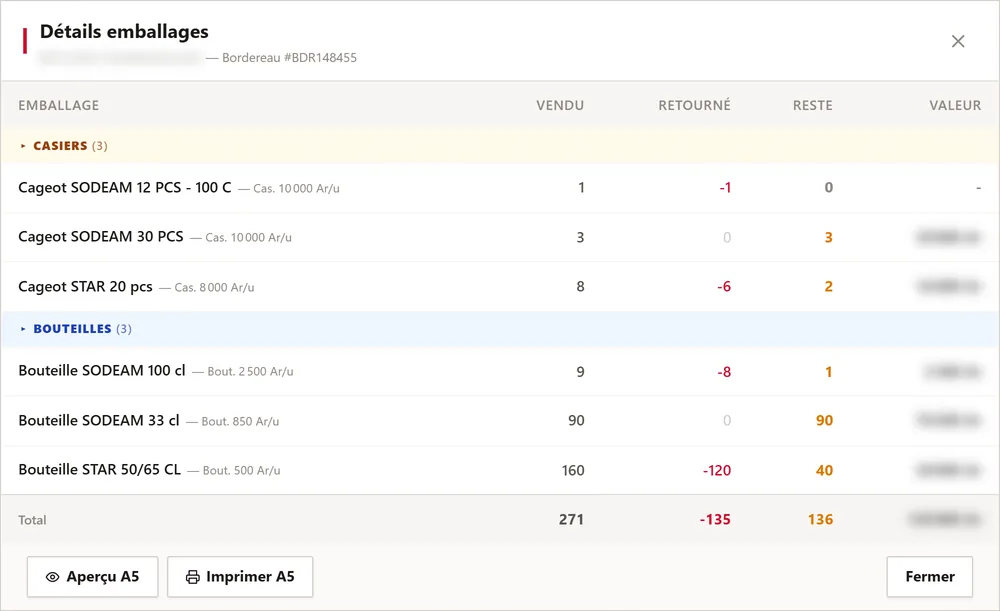Click the VALEUR column header
Image resolution: width=1000 pixels, height=611 pixels.
click(x=955, y=106)
